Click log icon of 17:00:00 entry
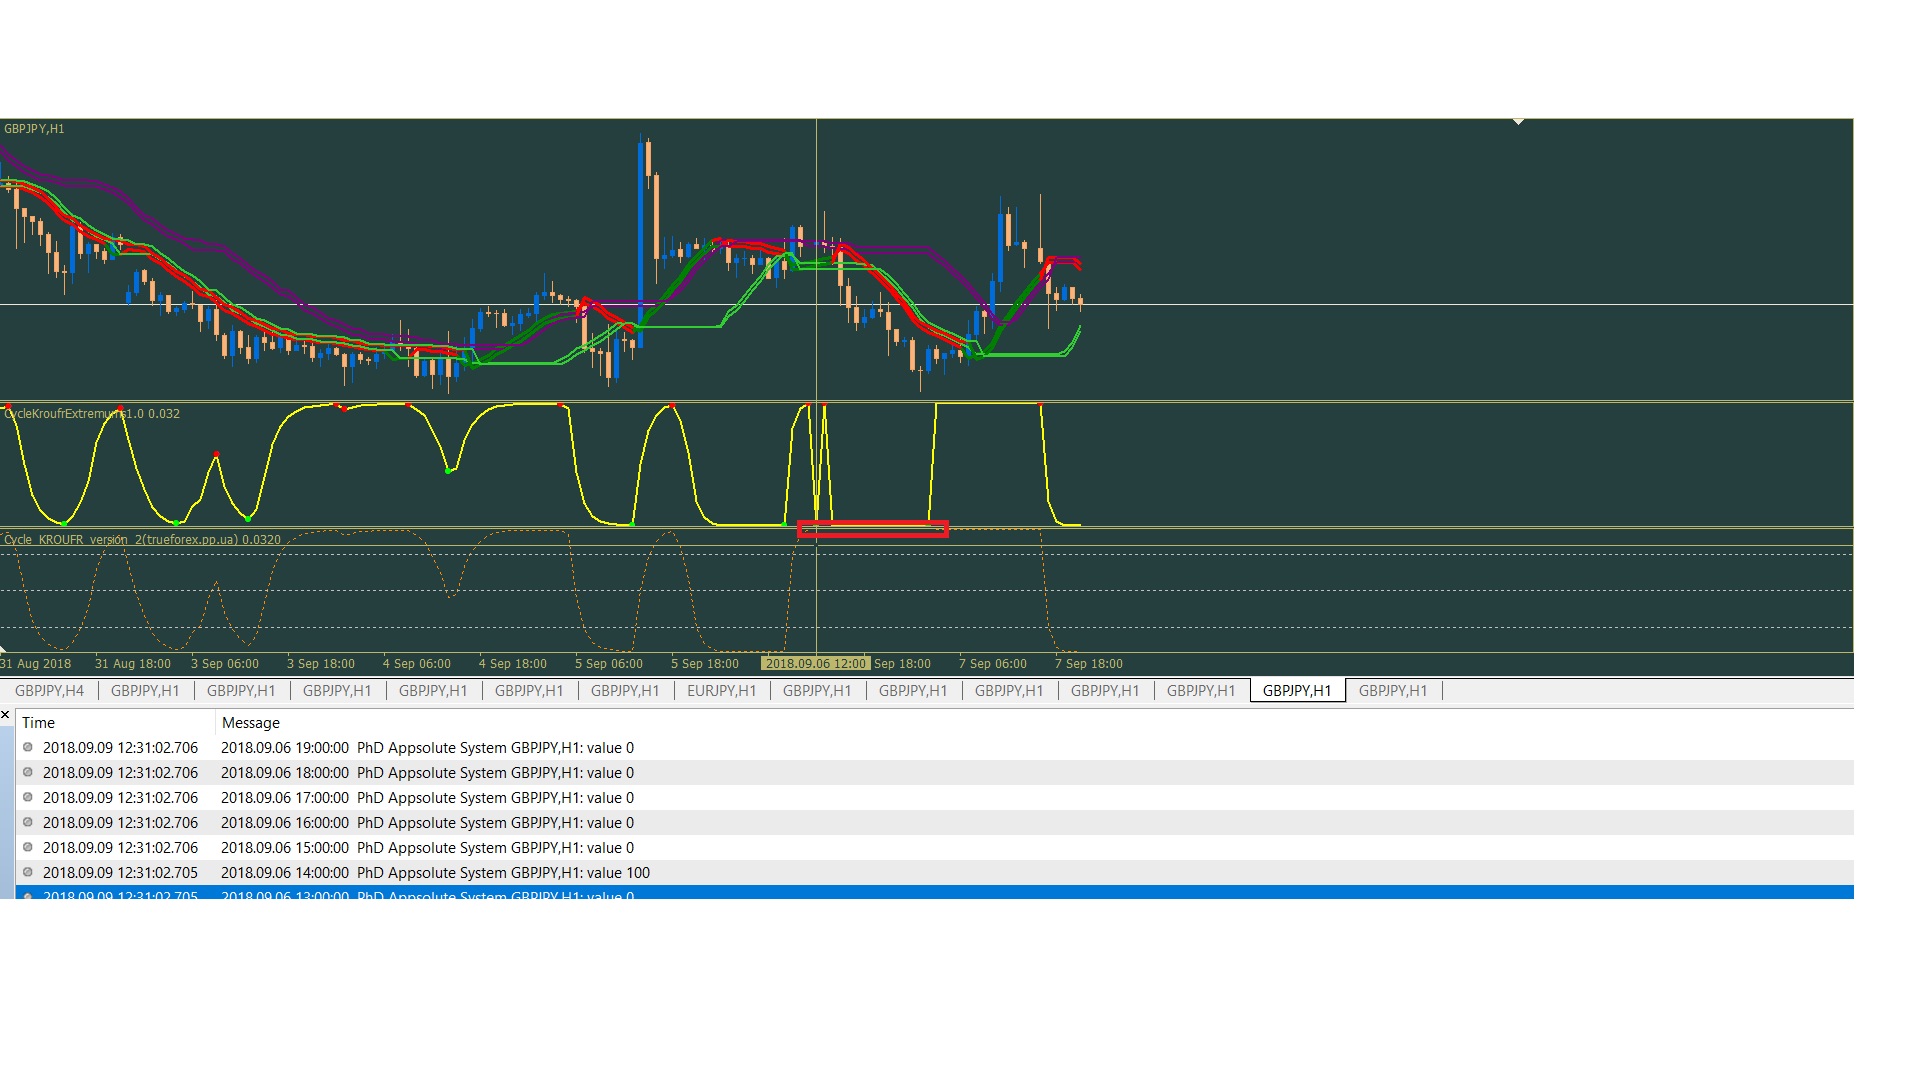 (x=28, y=798)
